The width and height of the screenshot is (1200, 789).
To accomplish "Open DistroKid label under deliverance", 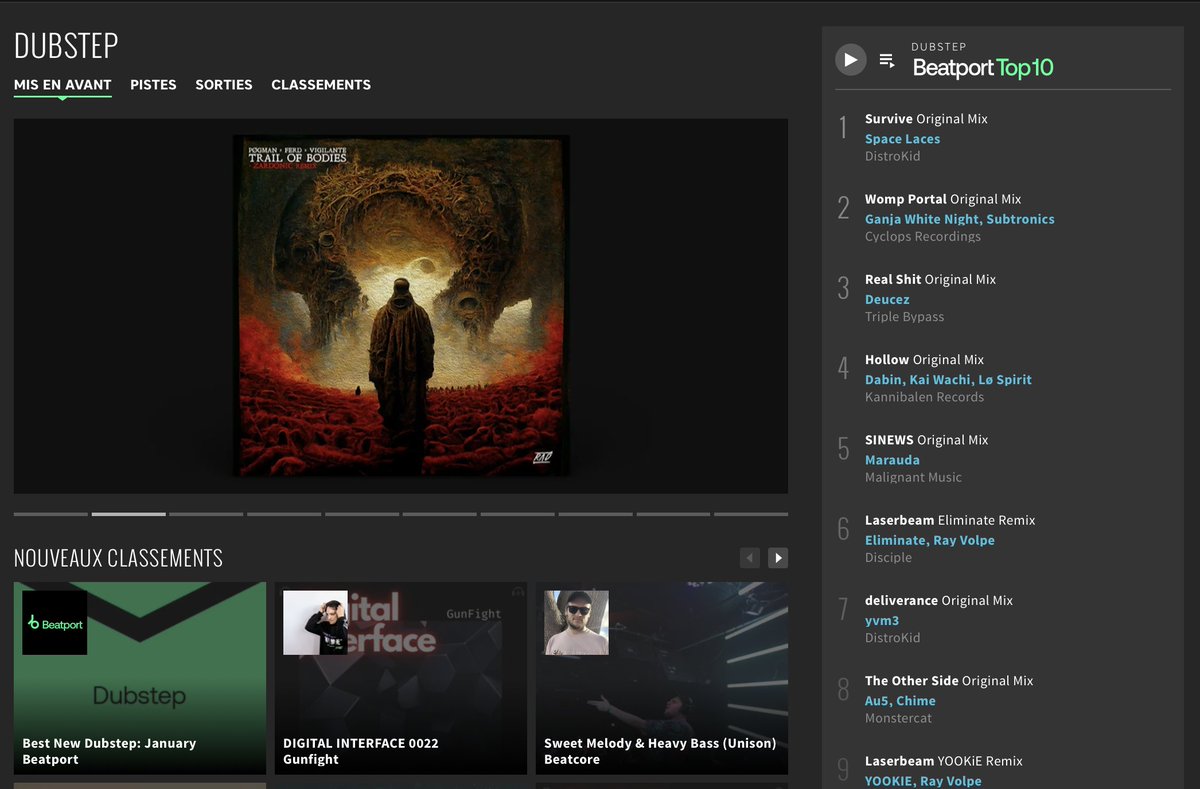I will click(892, 637).
